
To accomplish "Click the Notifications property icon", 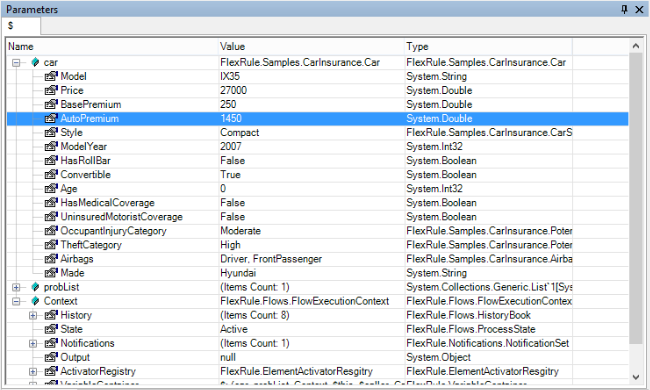I will (51, 344).
